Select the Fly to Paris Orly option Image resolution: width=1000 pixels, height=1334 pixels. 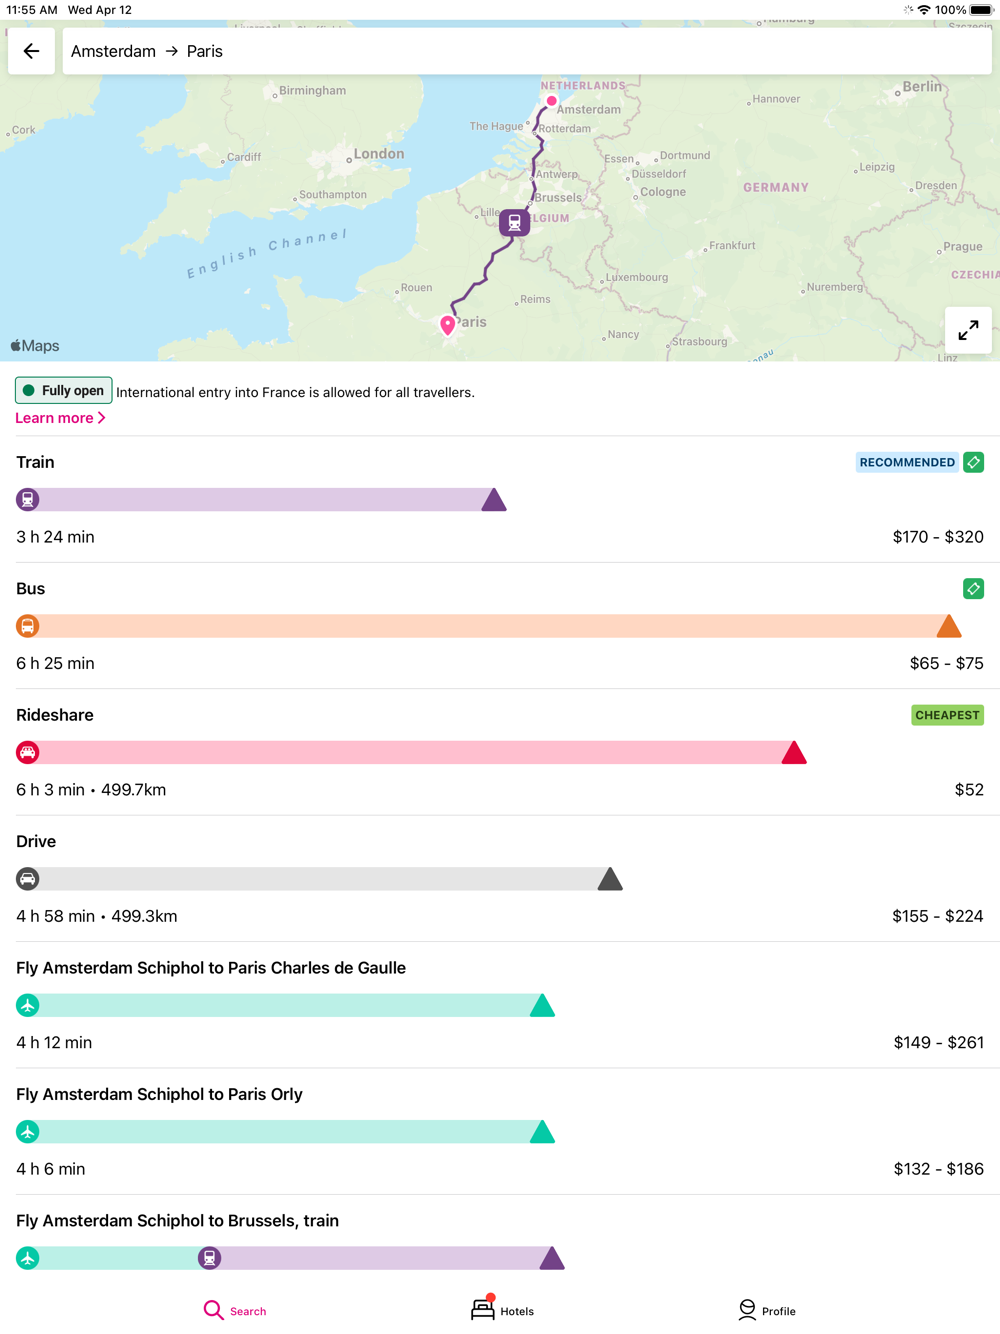pyautogui.click(x=159, y=1094)
